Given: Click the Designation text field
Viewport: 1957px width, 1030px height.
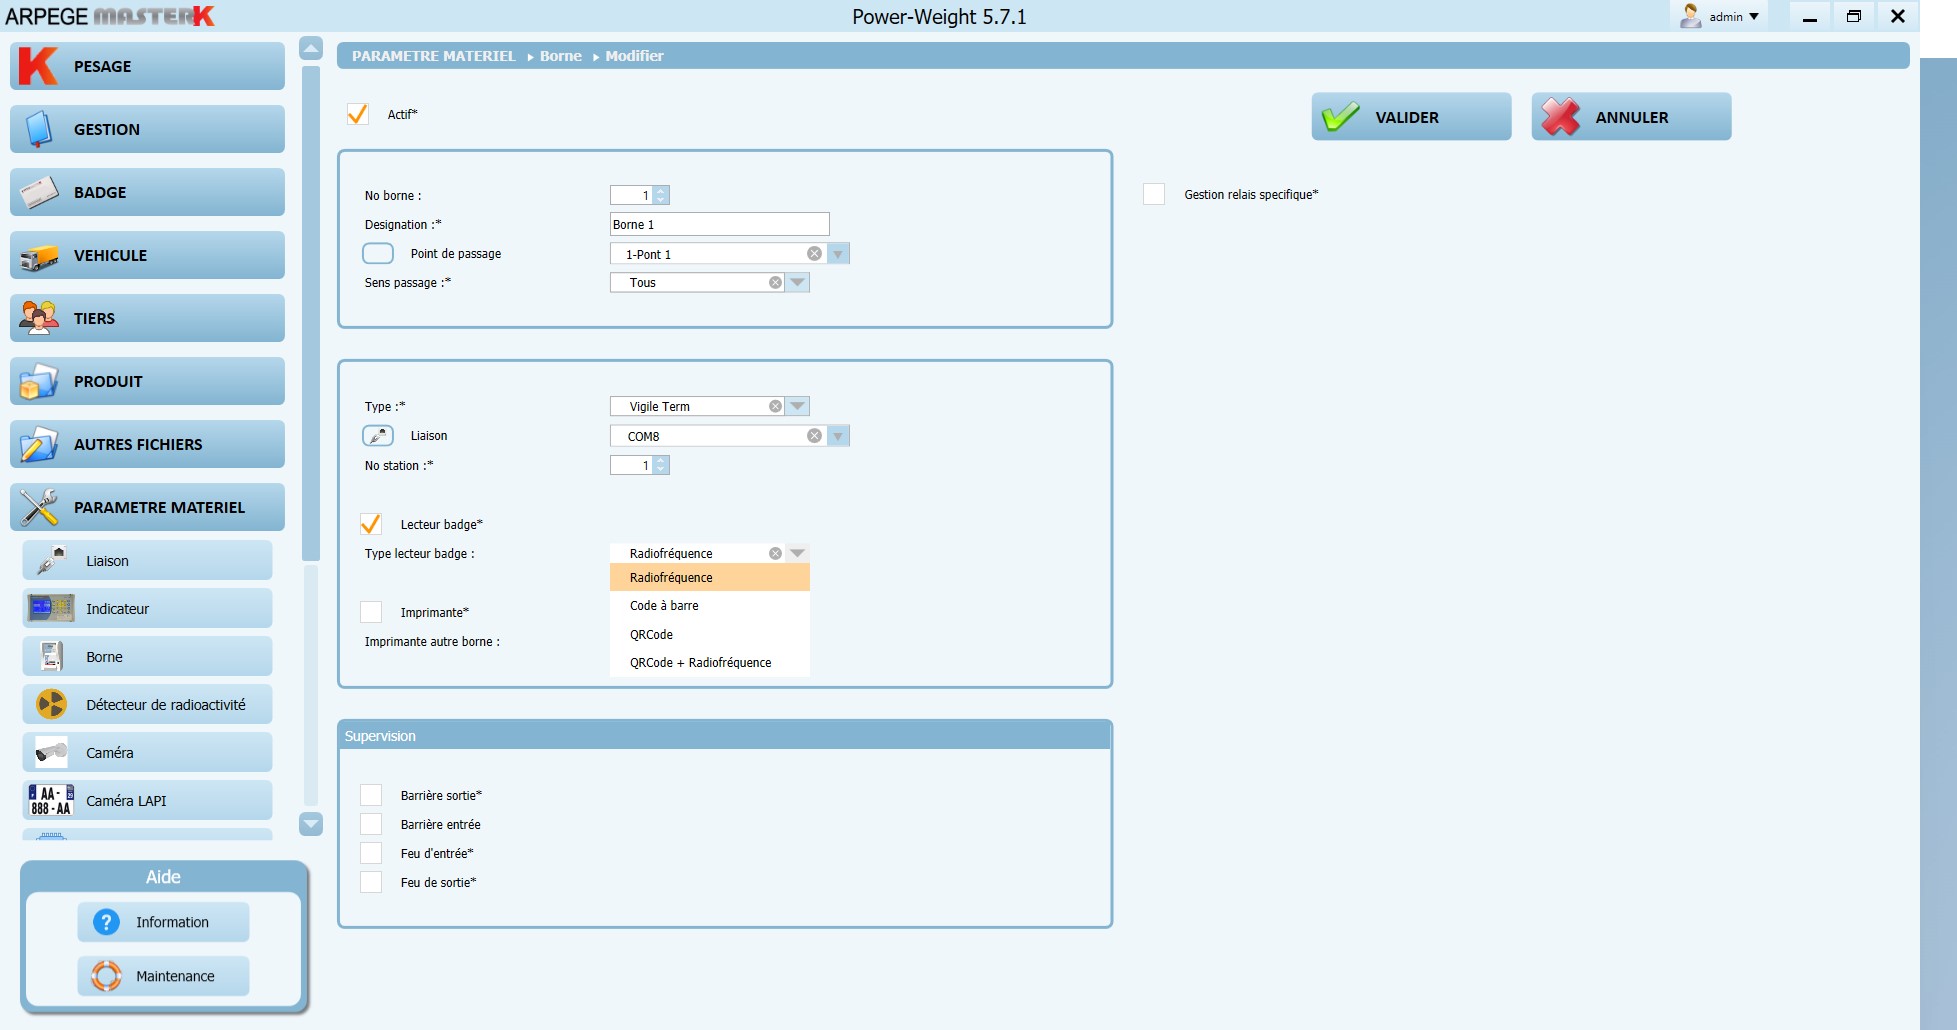Looking at the screenshot, I should tap(719, 225).
